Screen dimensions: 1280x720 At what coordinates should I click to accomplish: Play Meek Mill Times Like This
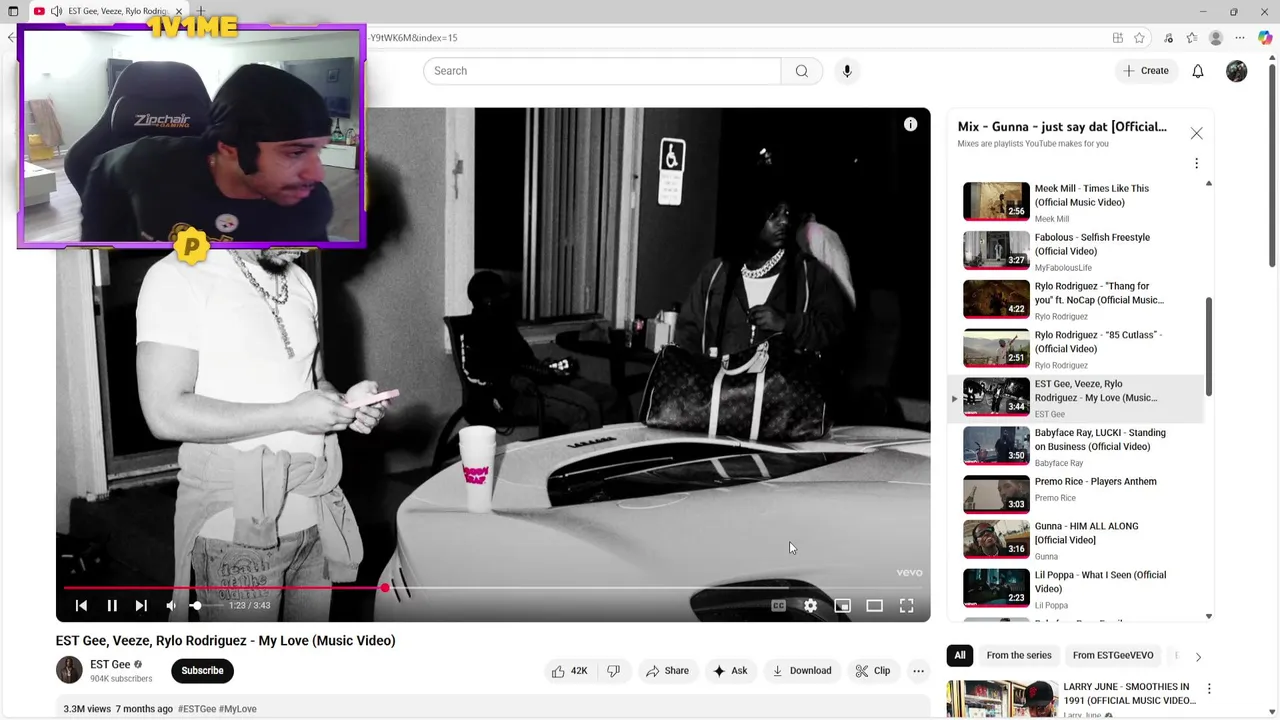1075,201
